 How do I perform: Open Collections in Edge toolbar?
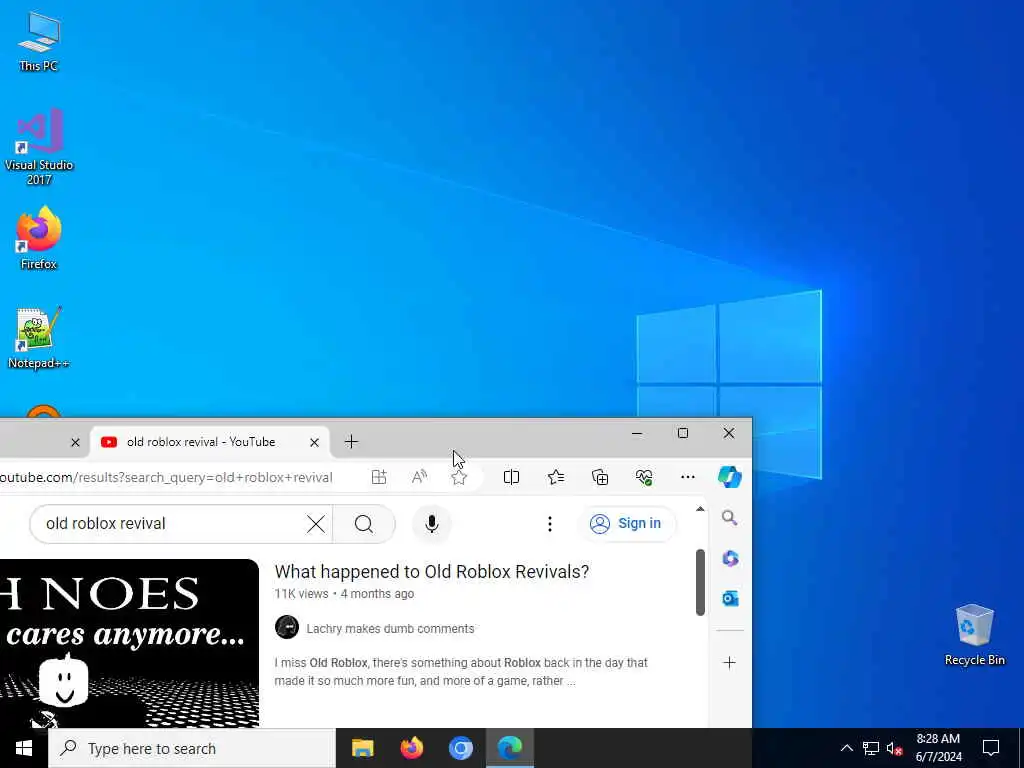[600, 477]
